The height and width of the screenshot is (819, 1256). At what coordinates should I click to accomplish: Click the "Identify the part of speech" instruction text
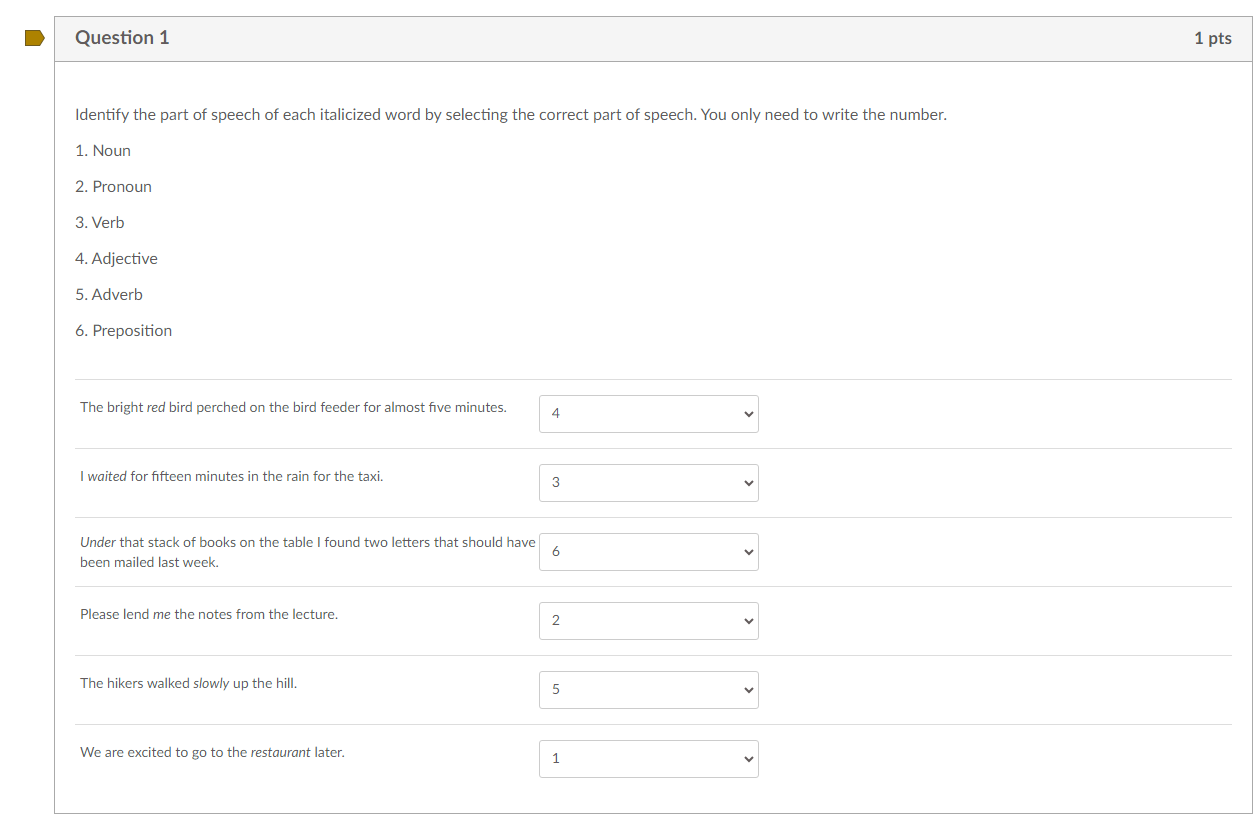(x=510, y=115)
